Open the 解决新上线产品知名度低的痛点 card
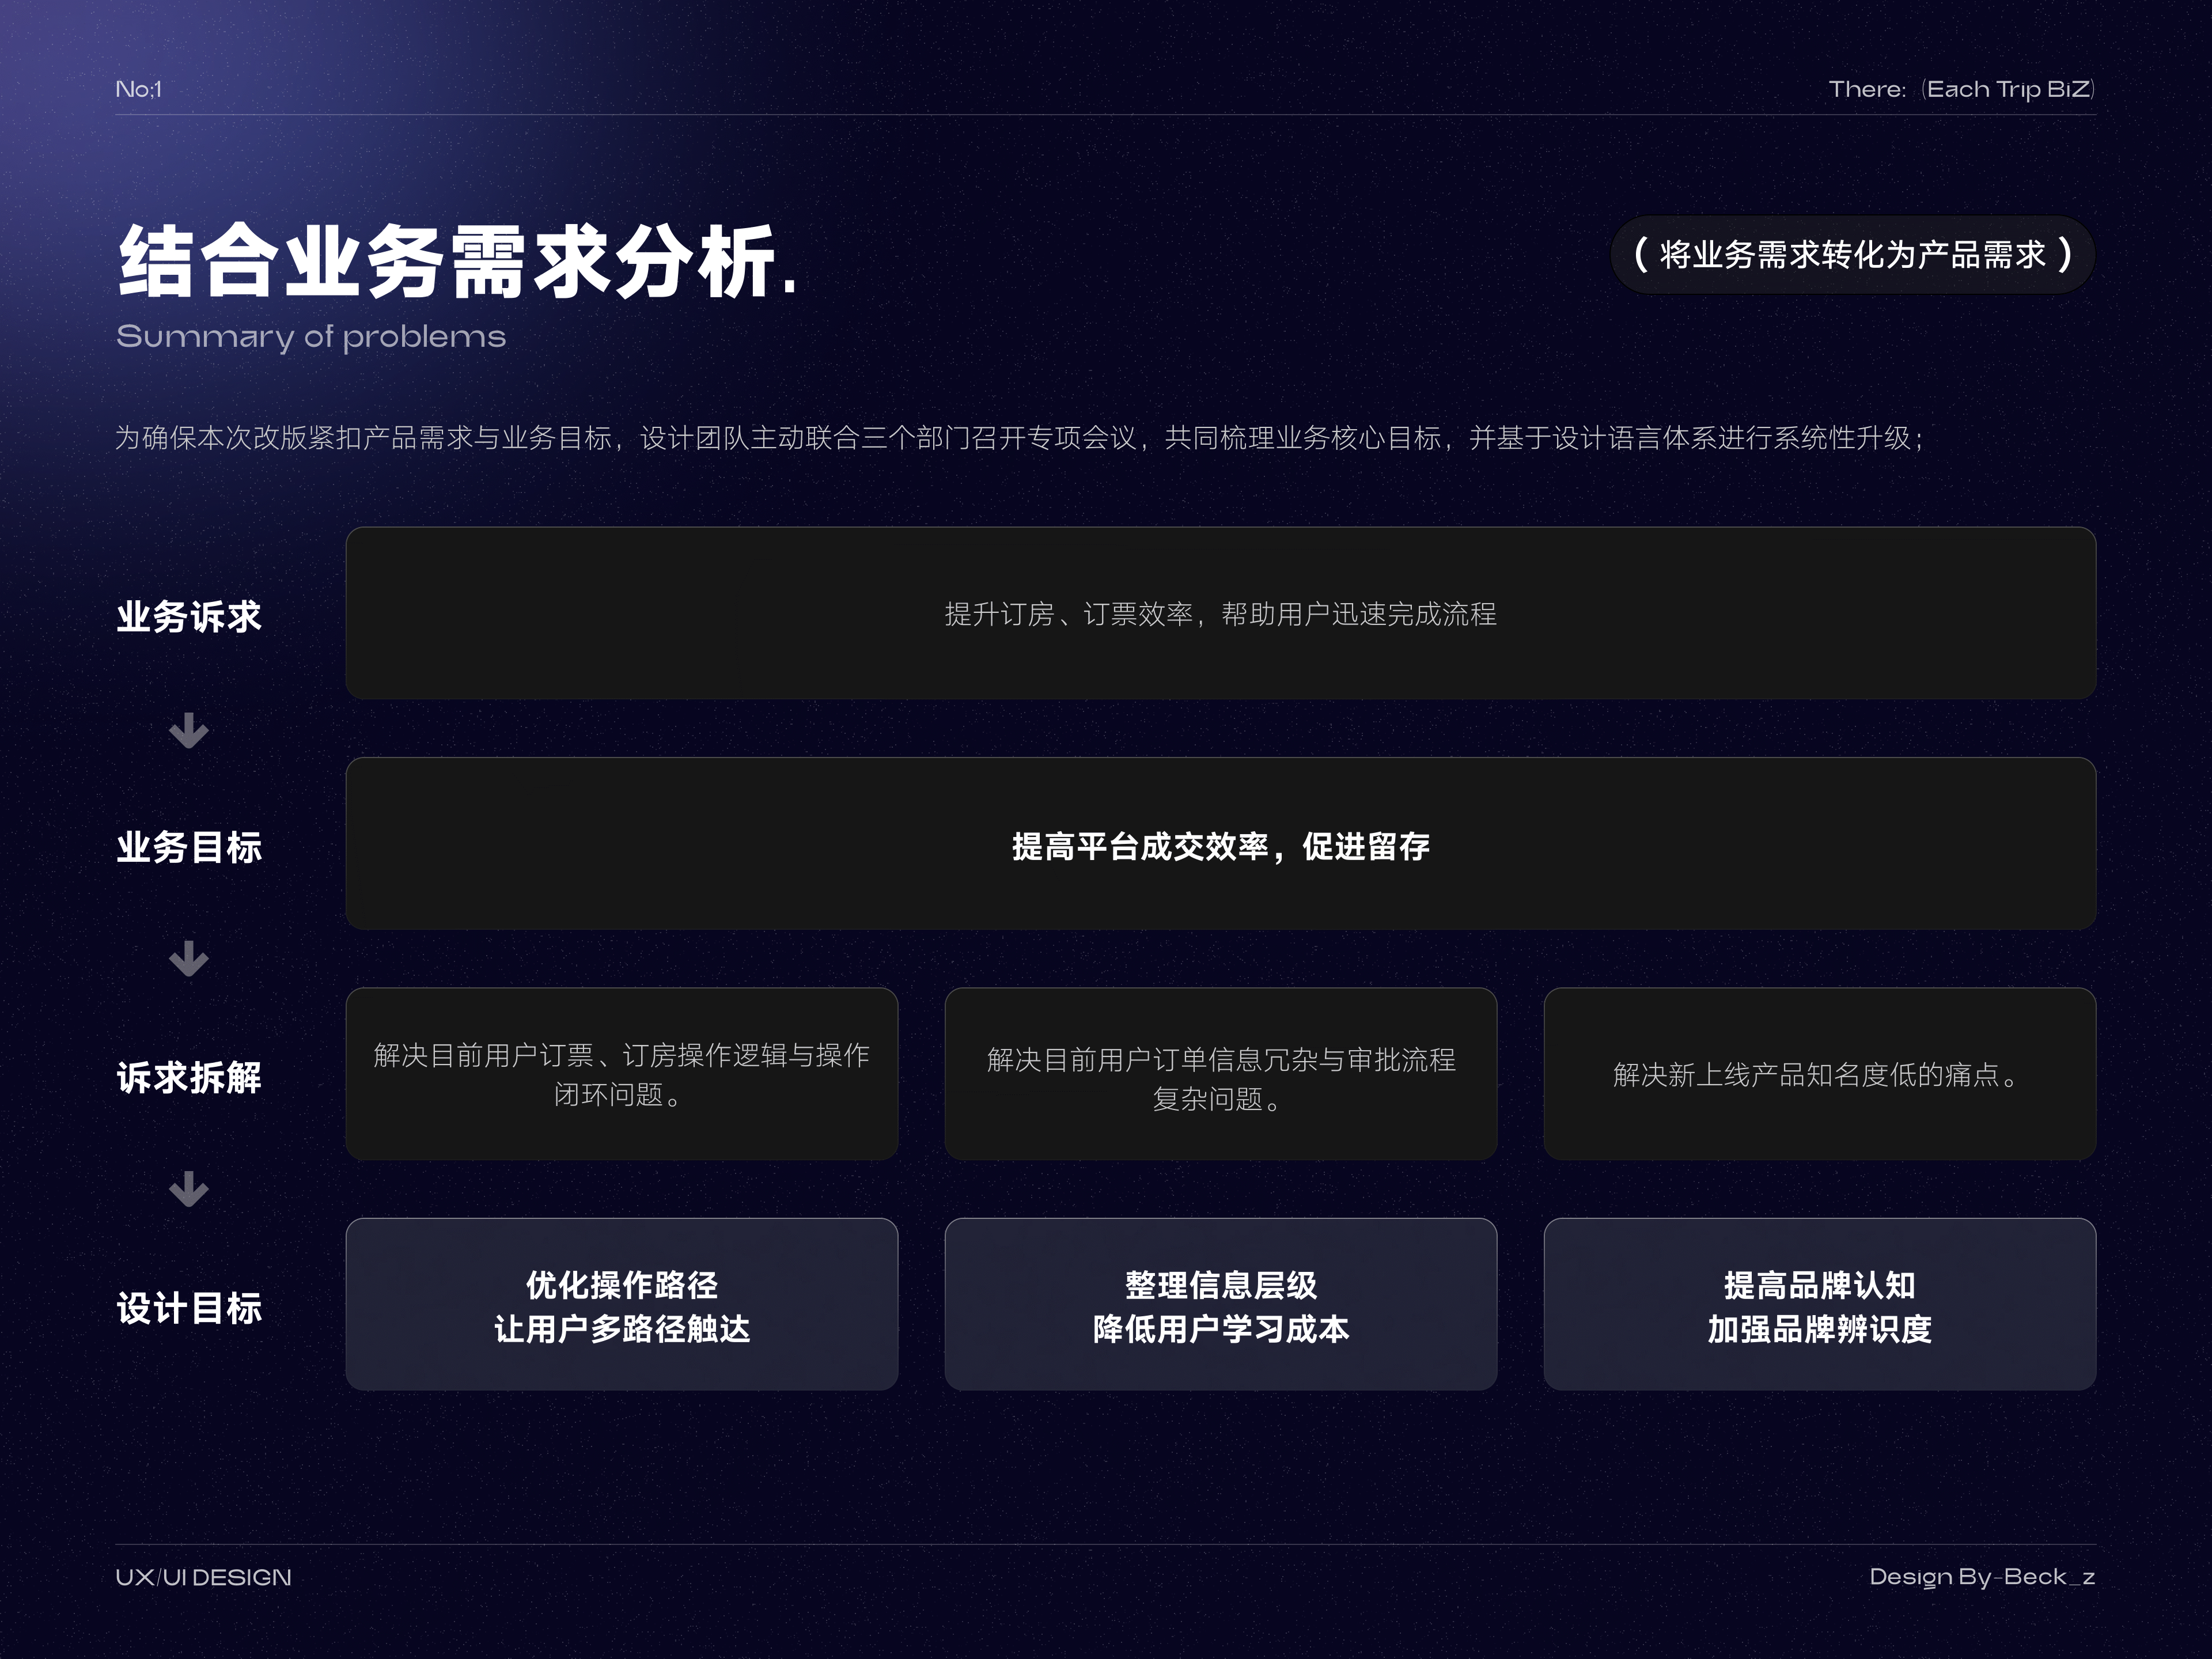 pos(1820,1074)
